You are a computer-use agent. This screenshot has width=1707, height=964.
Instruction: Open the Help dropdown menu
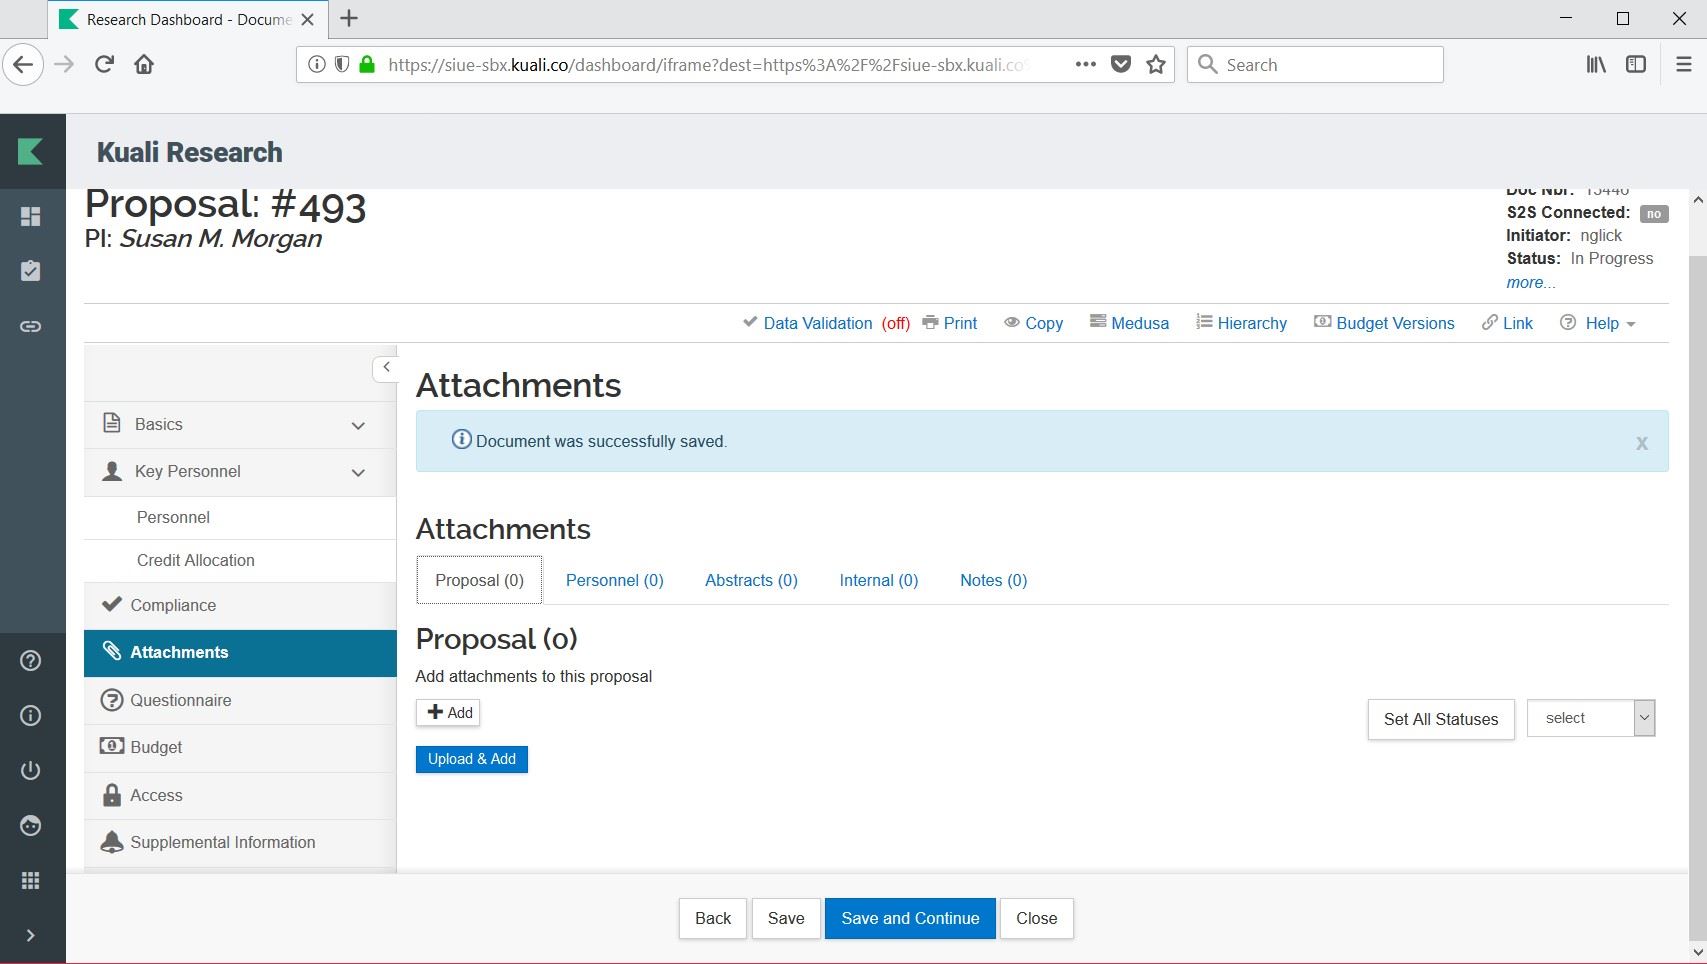click(1600, 323)
